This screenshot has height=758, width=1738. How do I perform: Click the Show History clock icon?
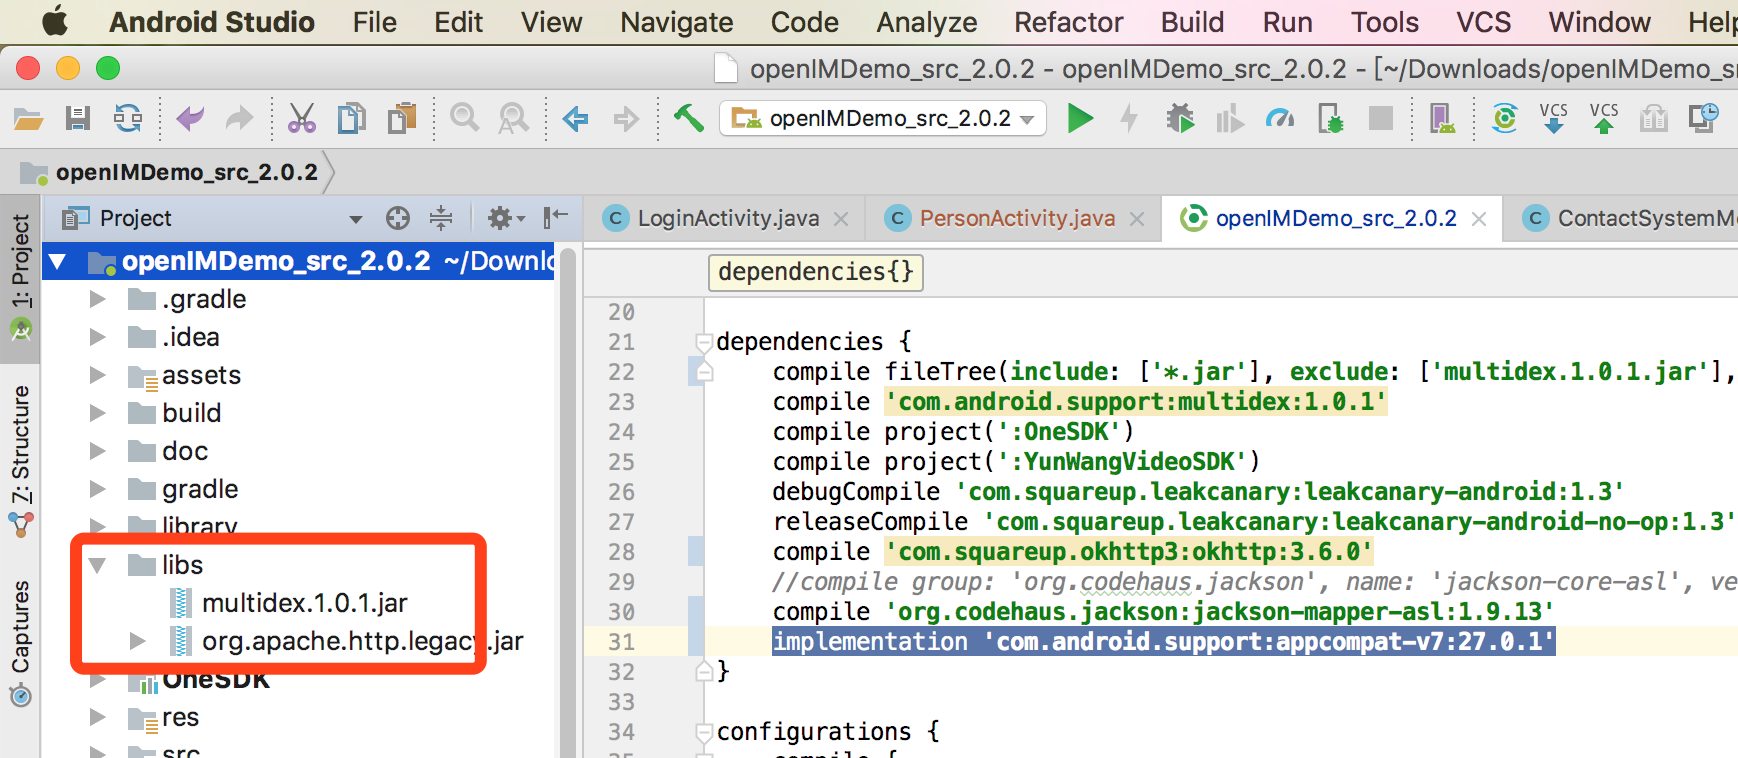coord(1704,118)
